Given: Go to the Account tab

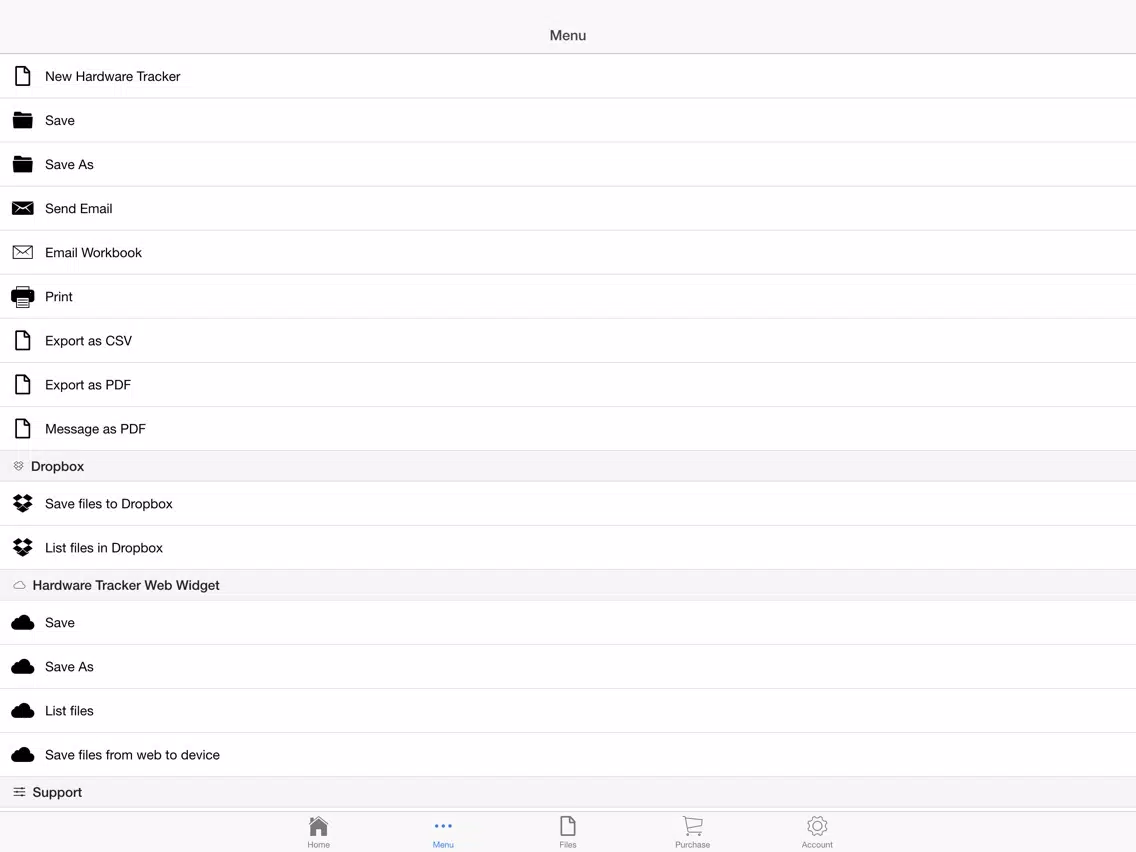Looking at the screenshot, I should coord(817,832).
